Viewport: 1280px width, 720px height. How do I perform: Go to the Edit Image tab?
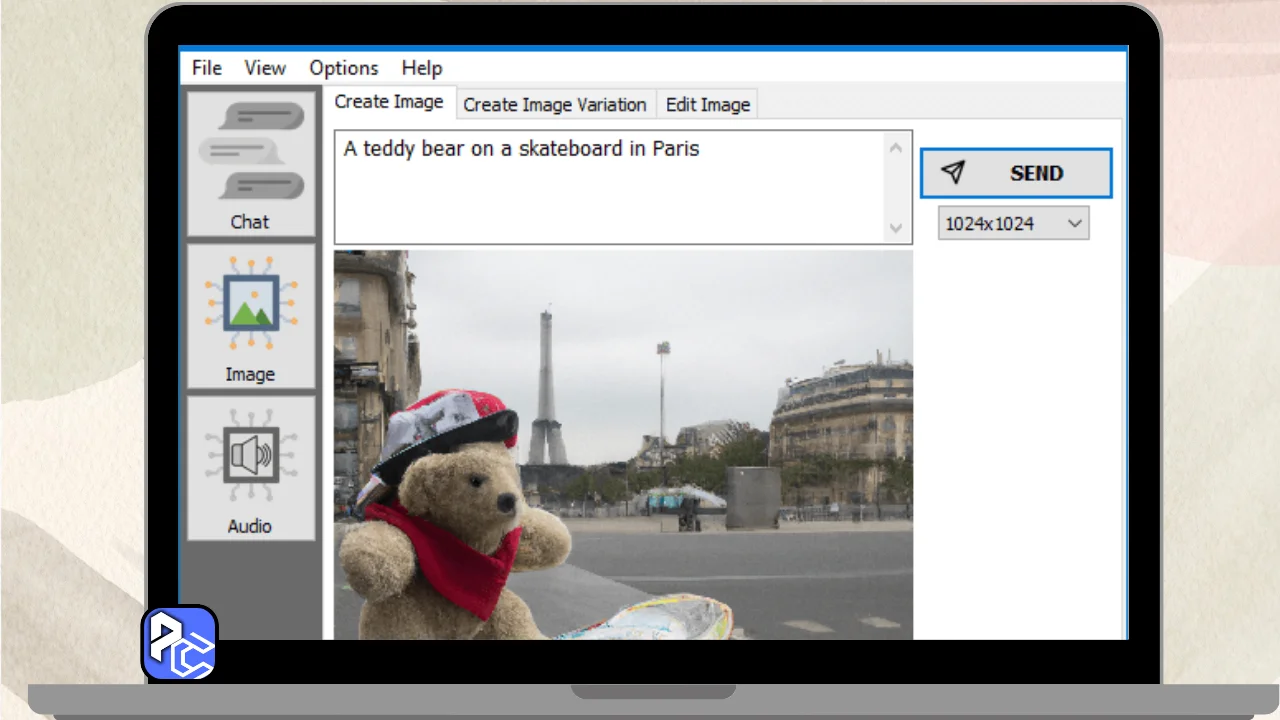[707, 105]
